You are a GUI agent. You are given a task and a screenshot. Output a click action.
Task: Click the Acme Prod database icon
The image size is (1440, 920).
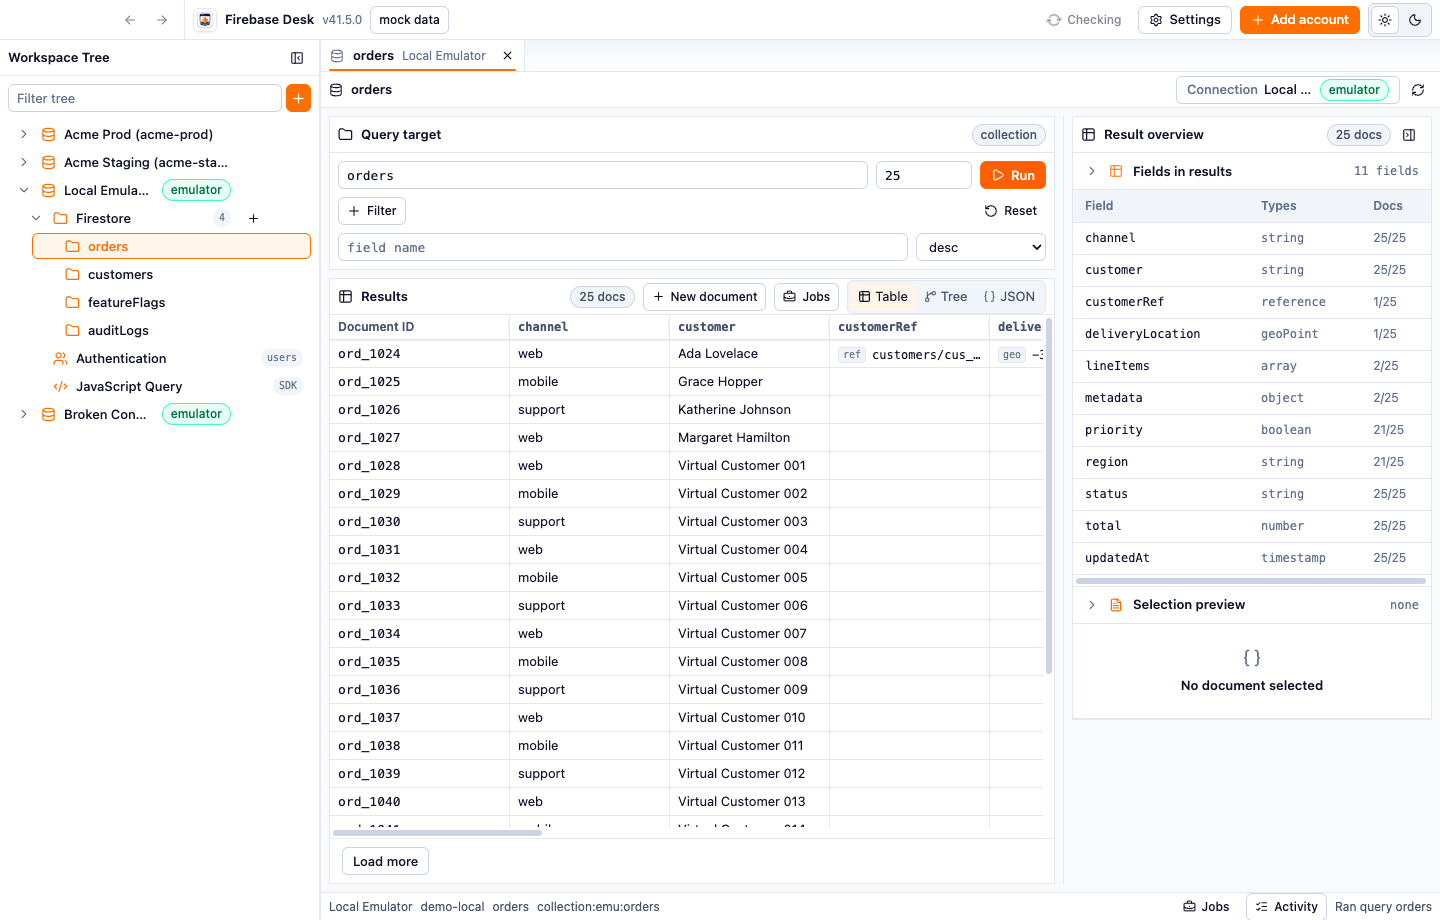tap(48, 134)
